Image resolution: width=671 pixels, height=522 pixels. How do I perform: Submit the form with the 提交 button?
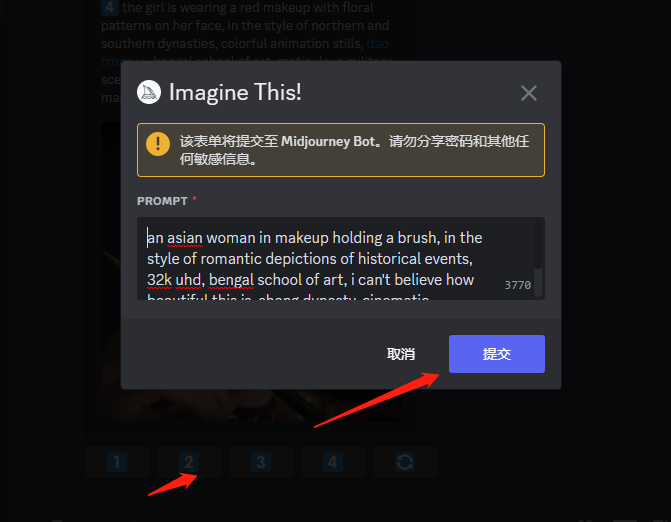(496, 354)
